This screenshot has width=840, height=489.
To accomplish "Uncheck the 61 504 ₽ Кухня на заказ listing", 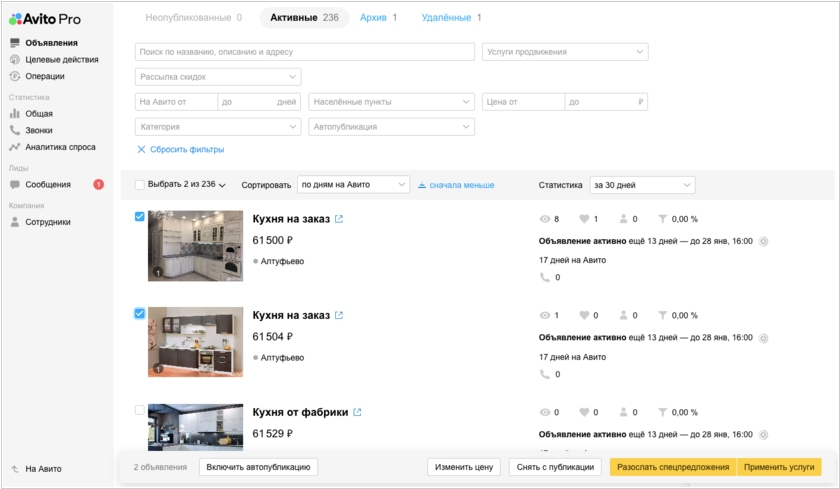I will click(x=139, y=313).
